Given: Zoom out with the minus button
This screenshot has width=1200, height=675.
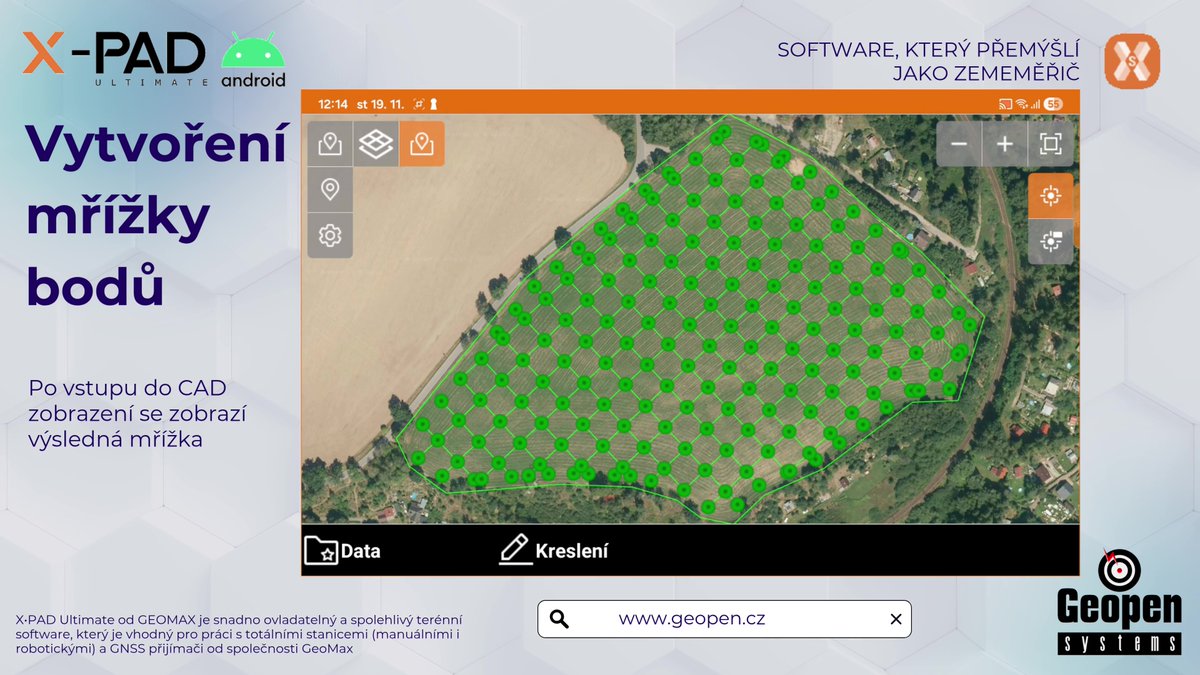Looking at the screenshot, I should (x=959, y=144).
